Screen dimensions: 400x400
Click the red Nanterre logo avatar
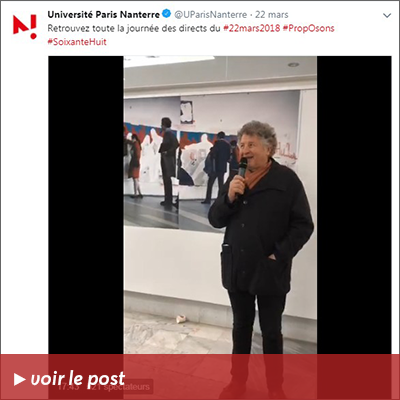pyautogui.click(x=25, y=27)
